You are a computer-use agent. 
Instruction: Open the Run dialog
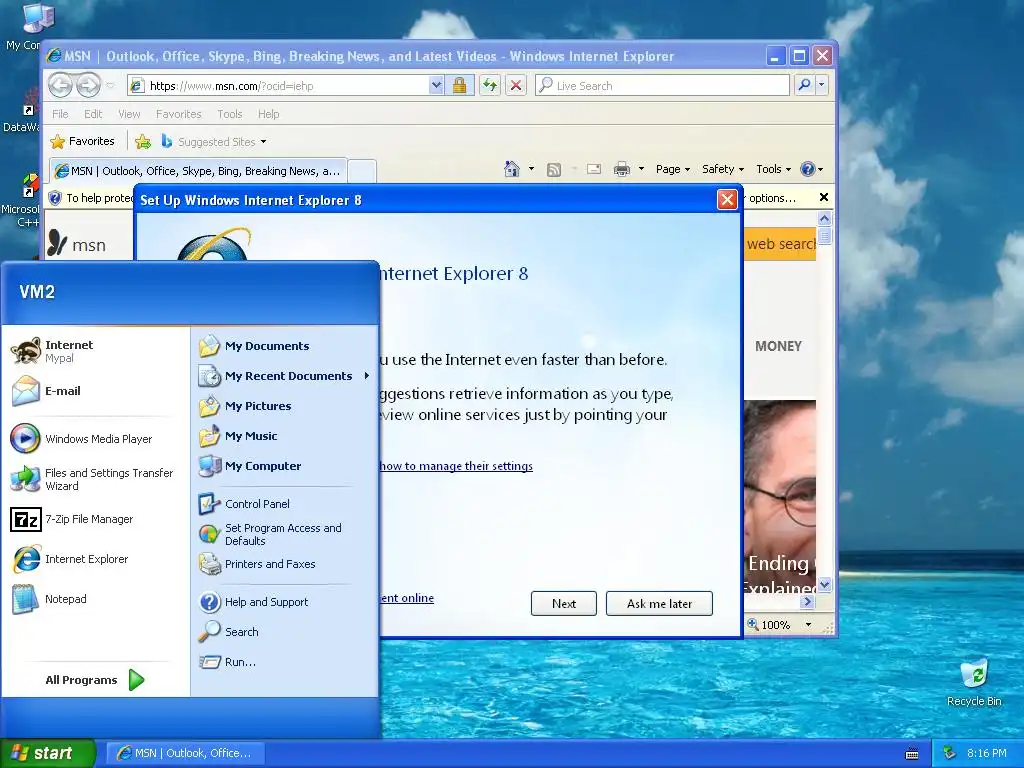(x=227, y=662)
